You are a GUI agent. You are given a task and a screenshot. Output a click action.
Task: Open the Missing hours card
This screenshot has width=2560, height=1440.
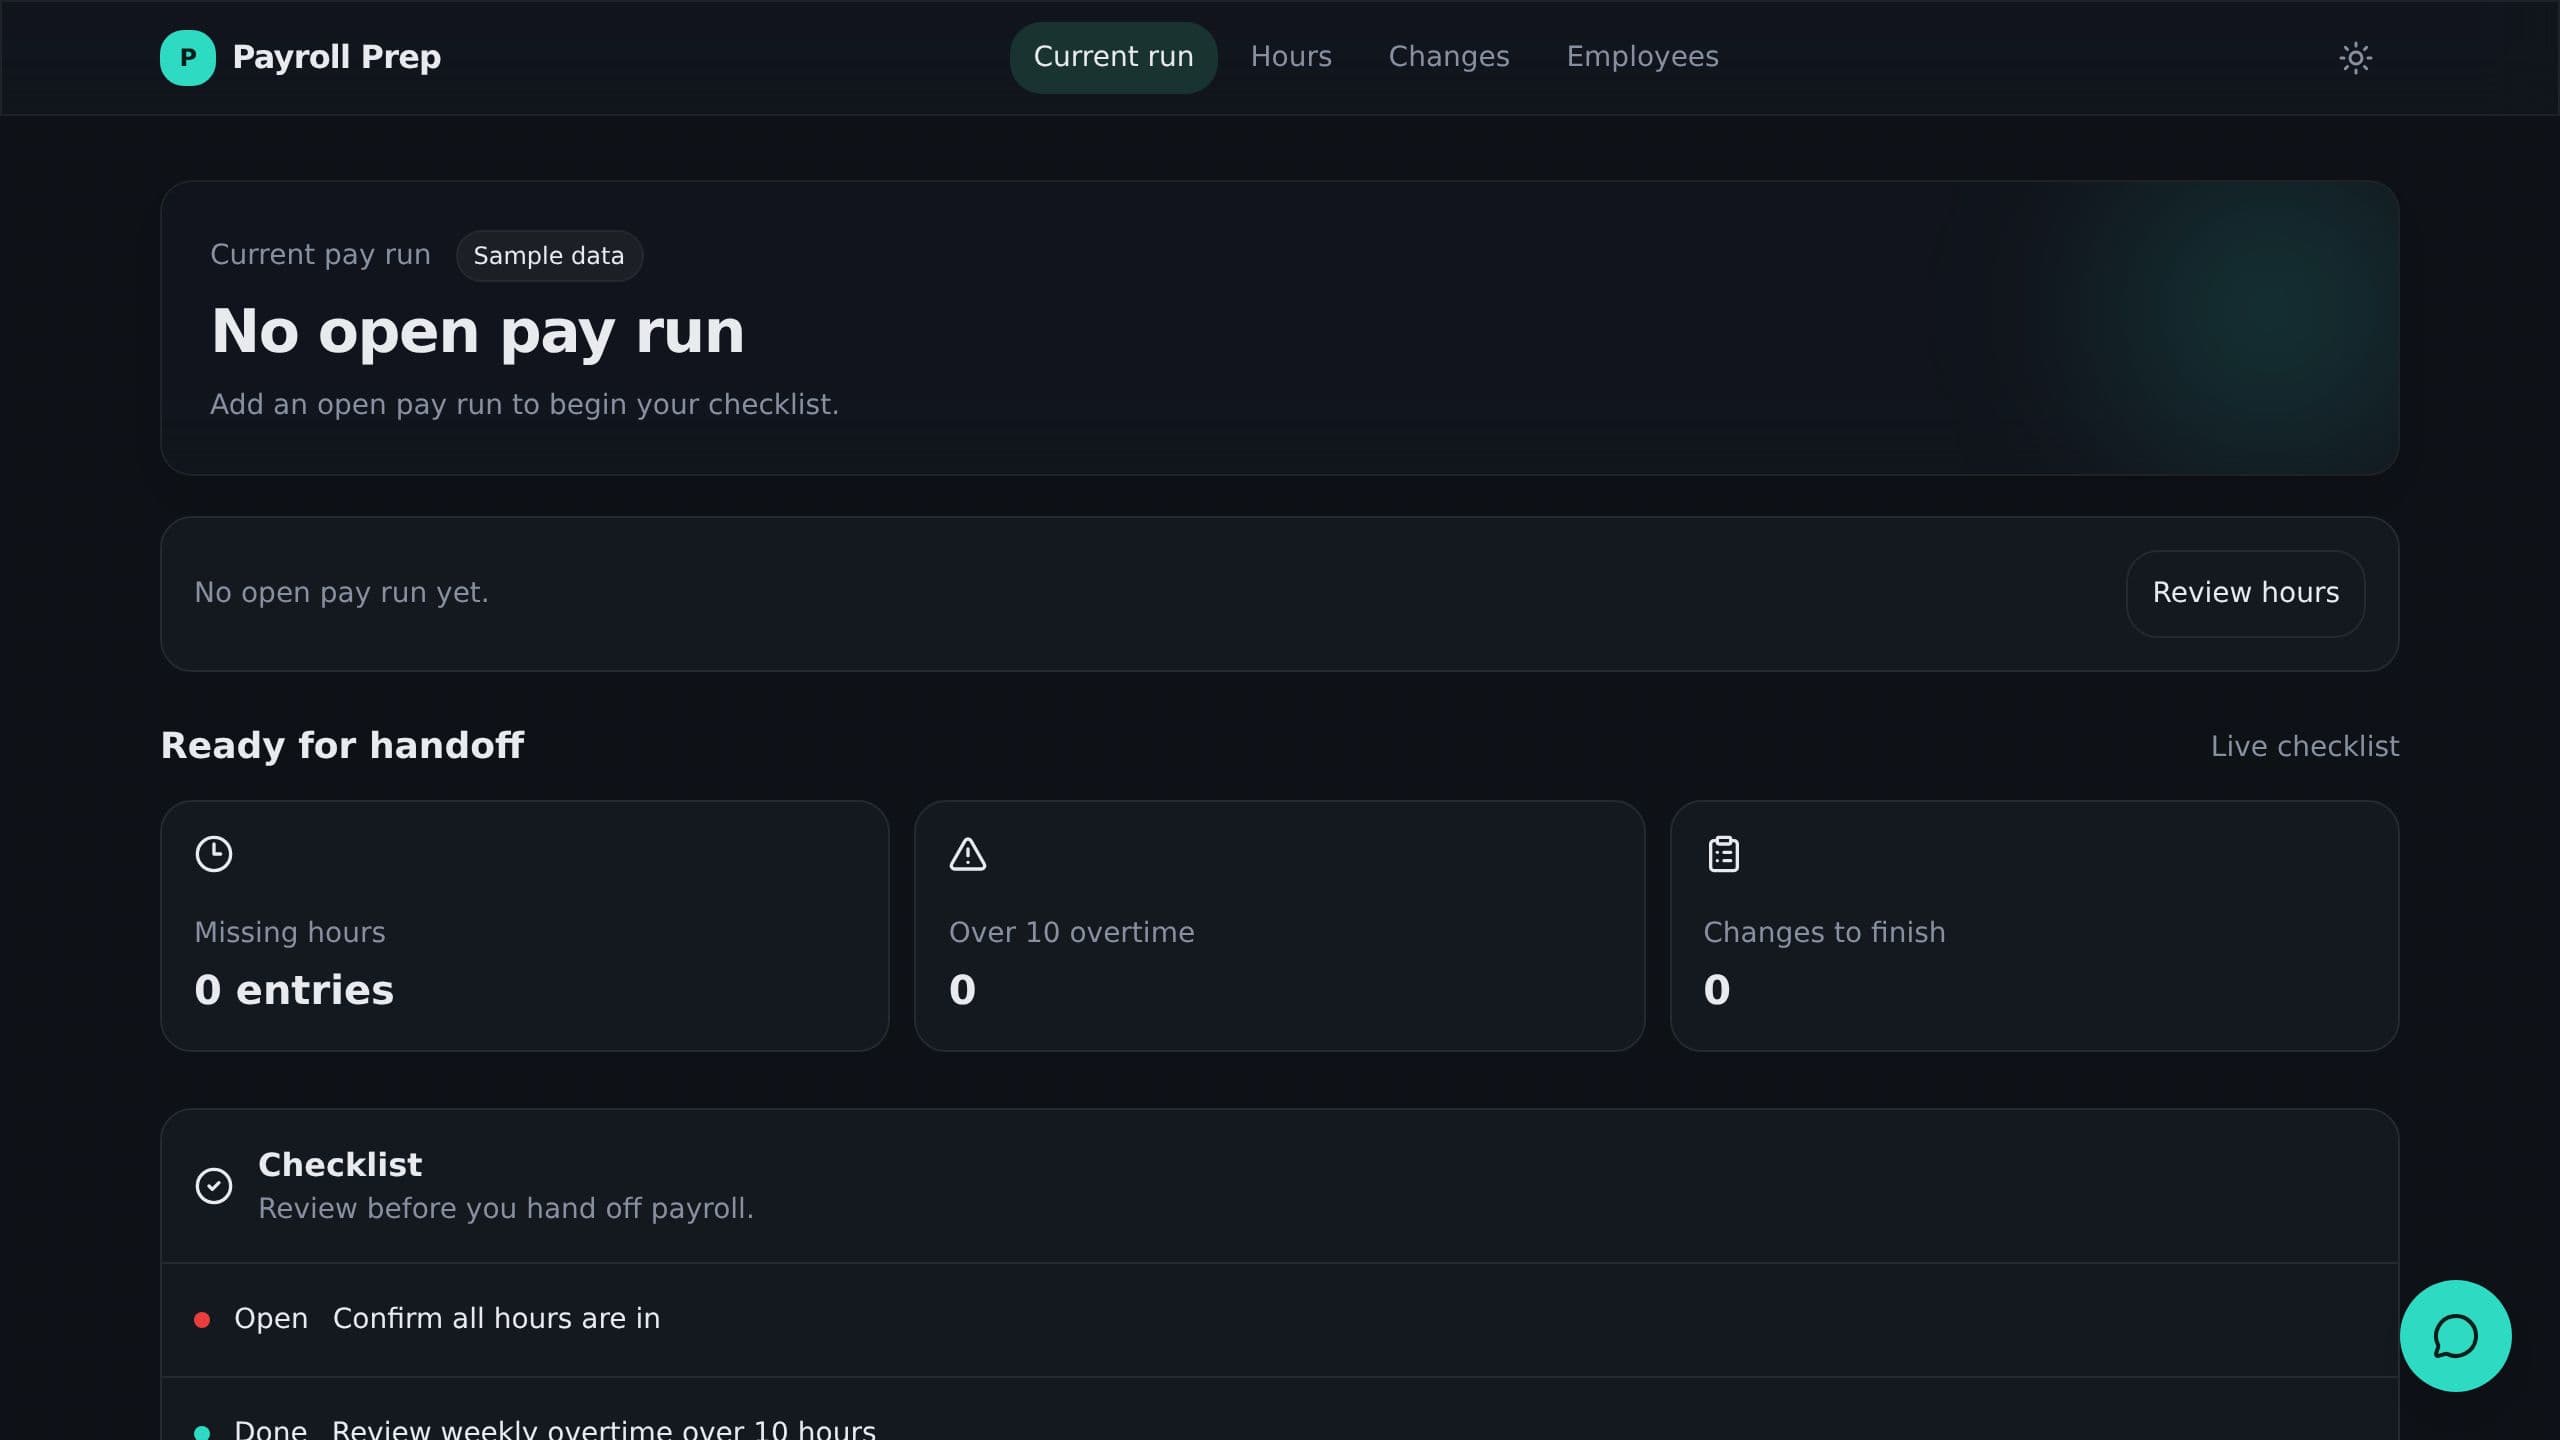click(525, 926)
